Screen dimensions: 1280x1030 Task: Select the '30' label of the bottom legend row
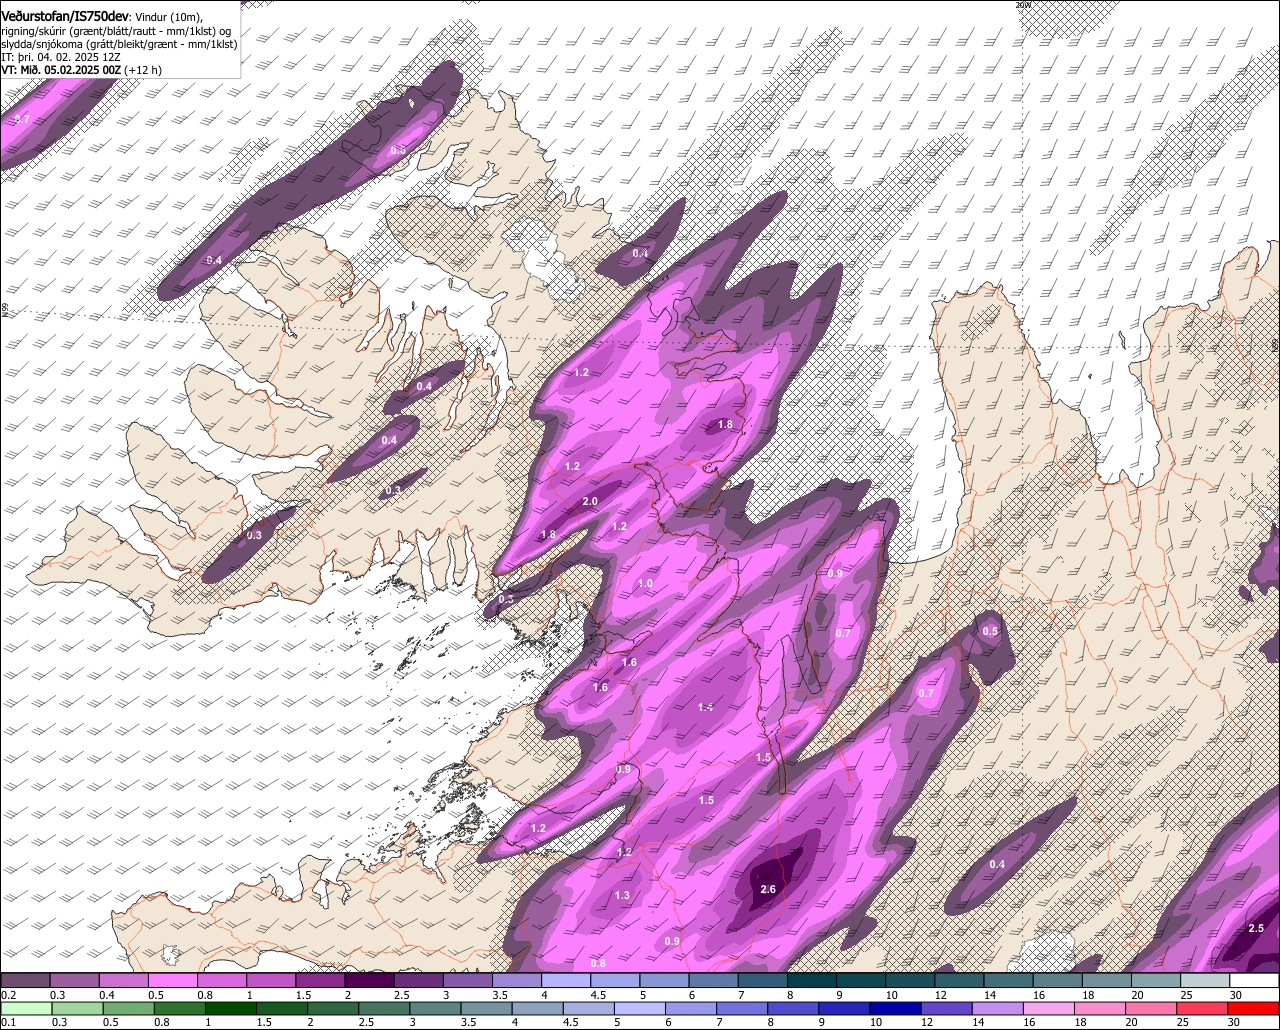click(x=1236, y=1023)
